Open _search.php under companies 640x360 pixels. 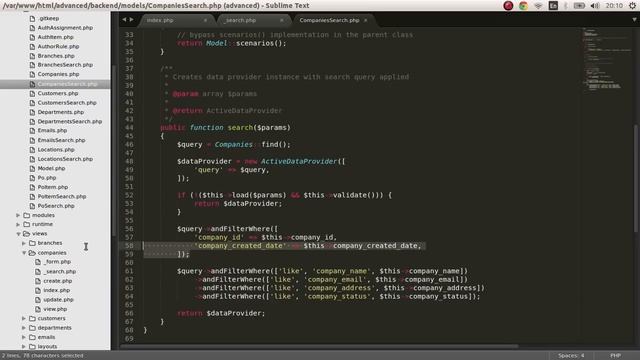(x=60, y=272)
